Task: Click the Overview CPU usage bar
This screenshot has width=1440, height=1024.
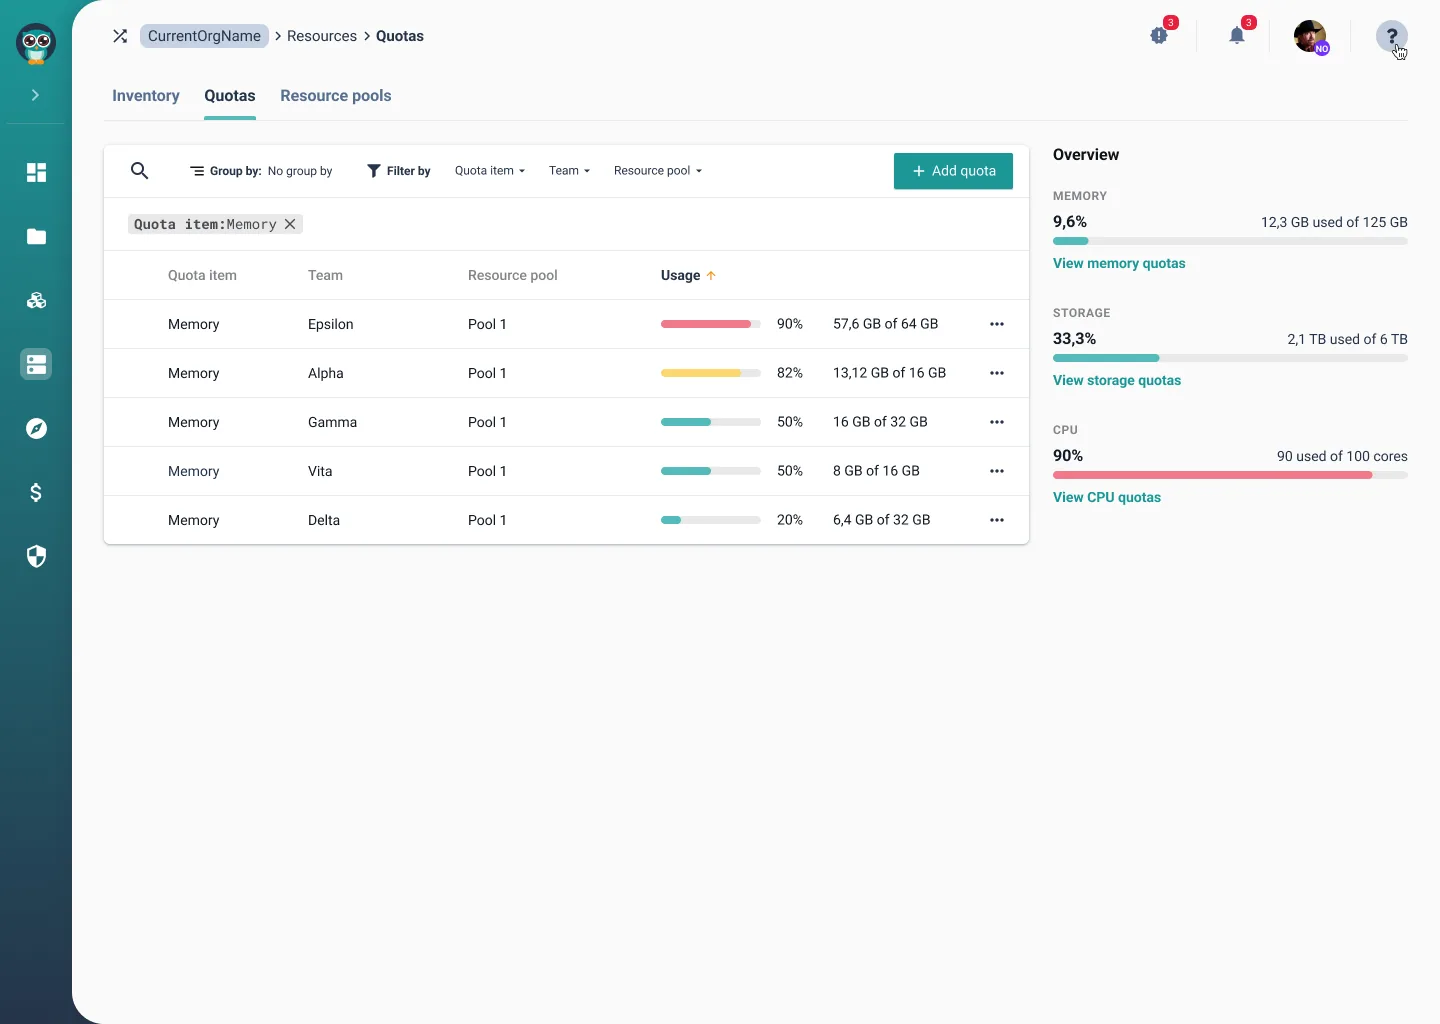Action: coord(1230,475)
